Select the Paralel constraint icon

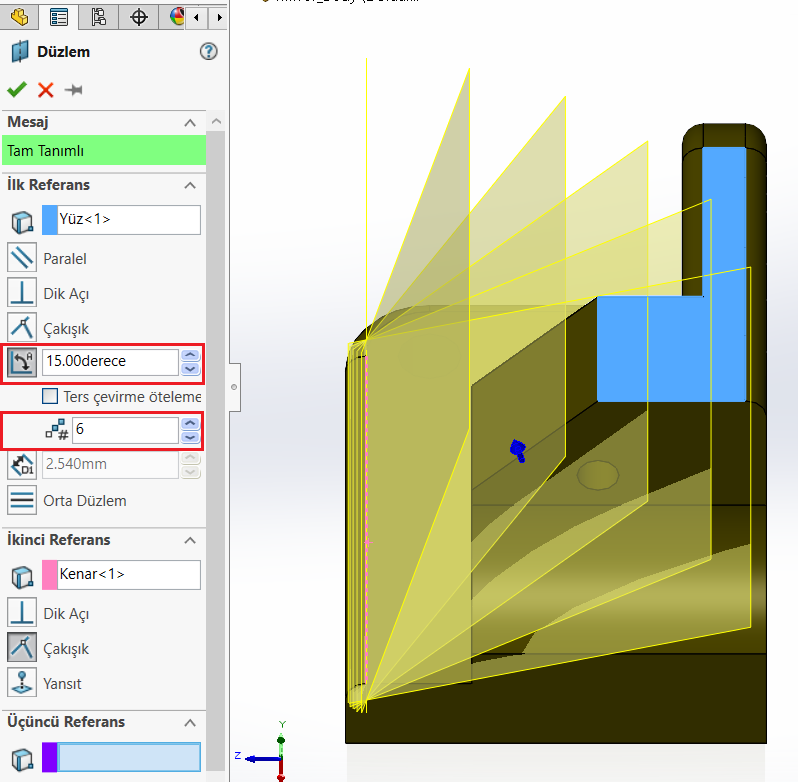pos(22,258)
